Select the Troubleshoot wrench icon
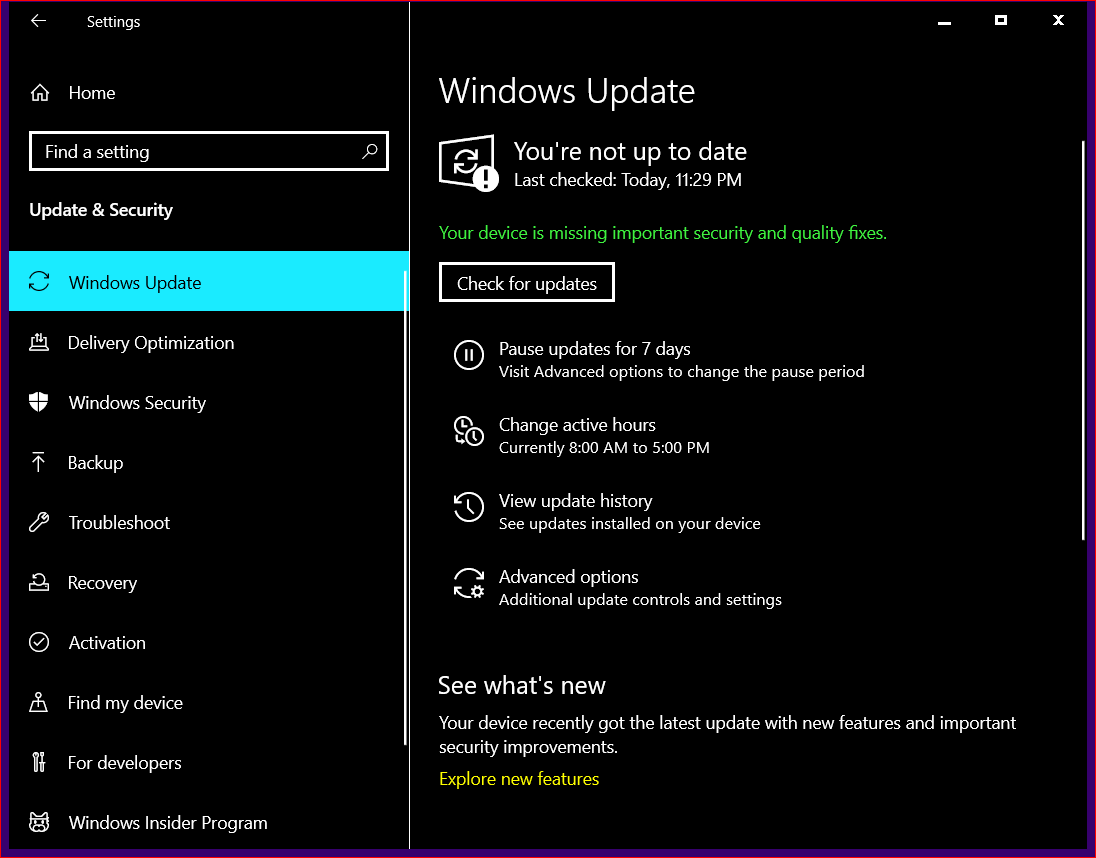The width and height of the screenshot is (1096, 858). pyautogui.click(x=38, y=522)
